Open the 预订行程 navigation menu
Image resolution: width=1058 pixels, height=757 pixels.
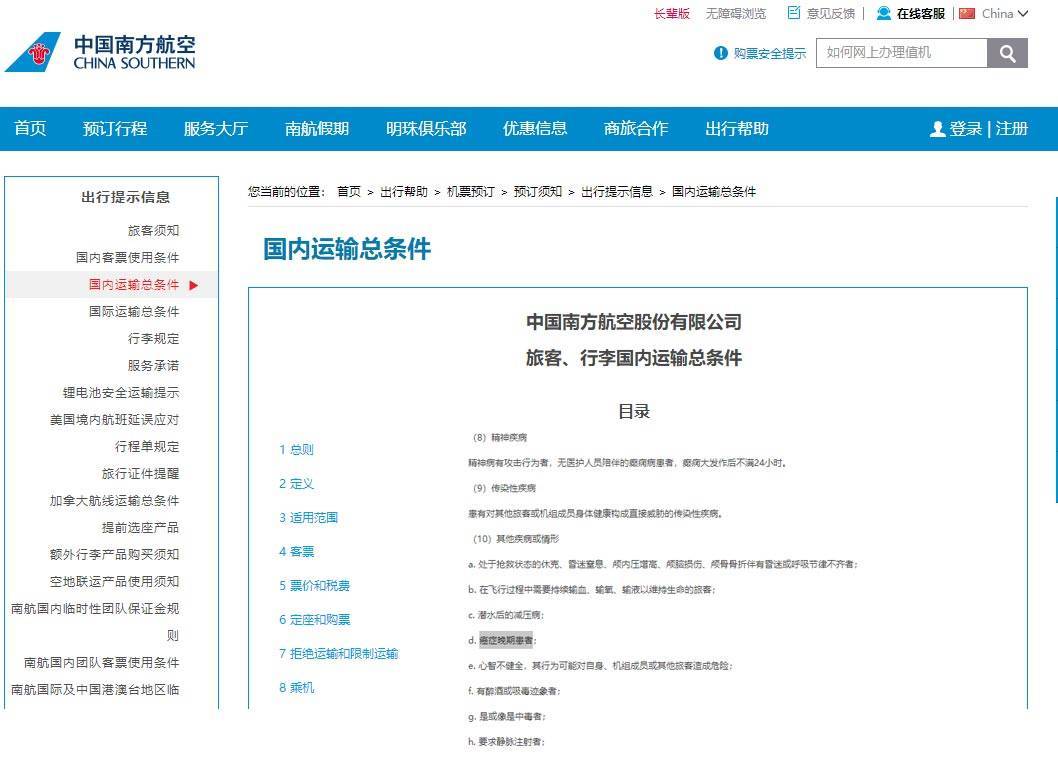(115, 129)
